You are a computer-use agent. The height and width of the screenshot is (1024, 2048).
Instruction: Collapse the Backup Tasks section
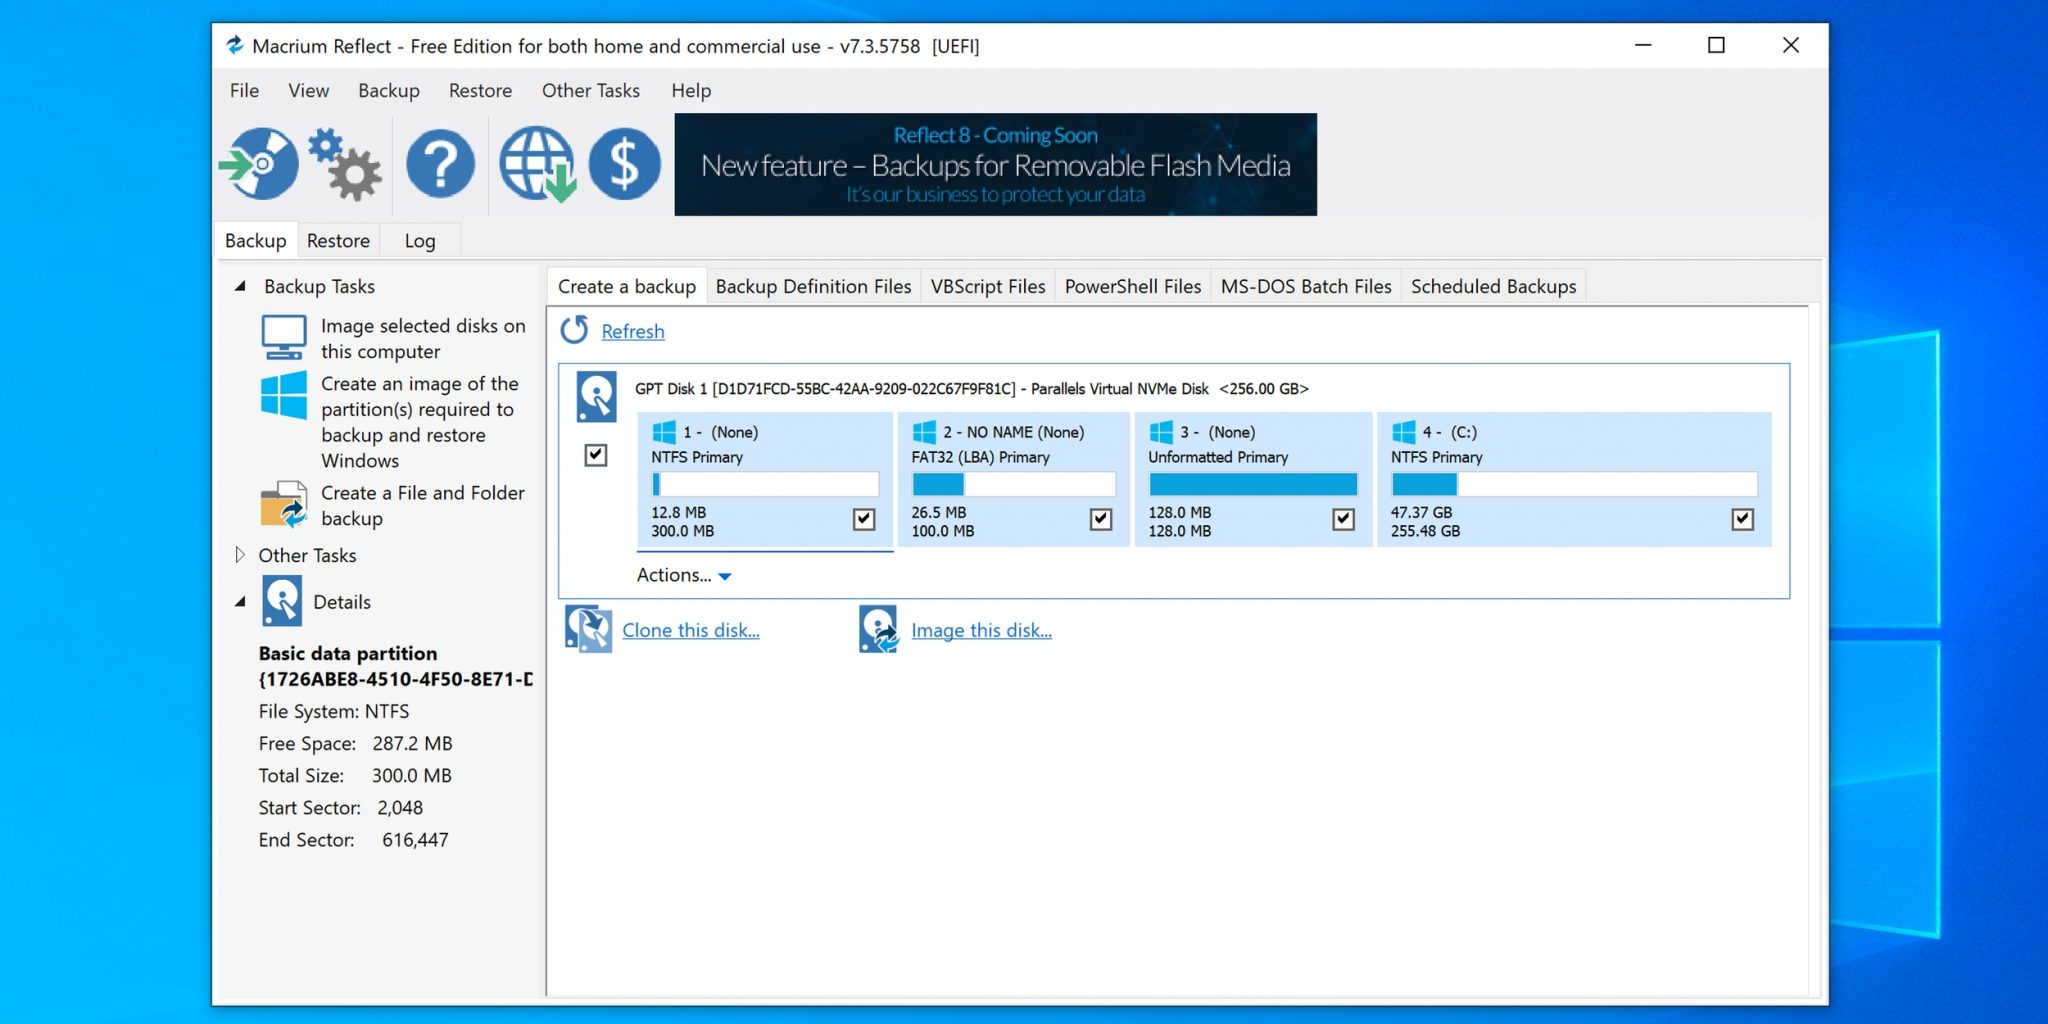pyautogui.click(x=240, y=287)
